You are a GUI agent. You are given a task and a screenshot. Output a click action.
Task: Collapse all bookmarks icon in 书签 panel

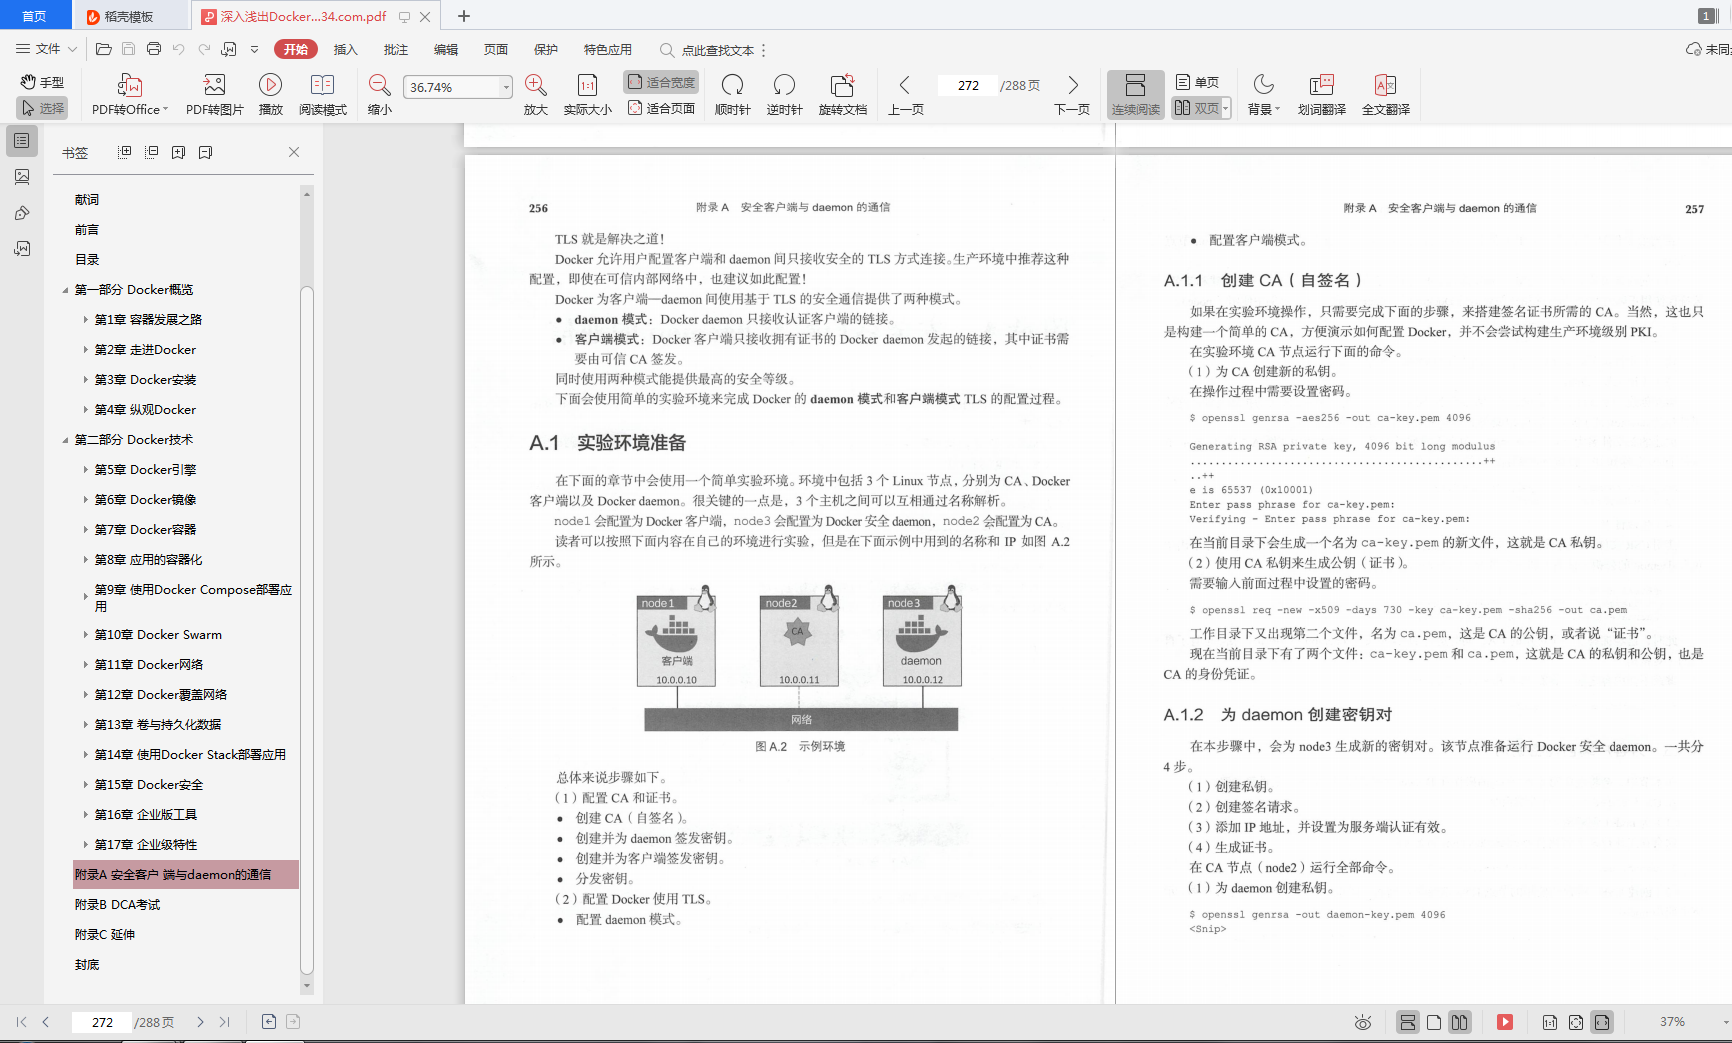(x=152, y=152)
